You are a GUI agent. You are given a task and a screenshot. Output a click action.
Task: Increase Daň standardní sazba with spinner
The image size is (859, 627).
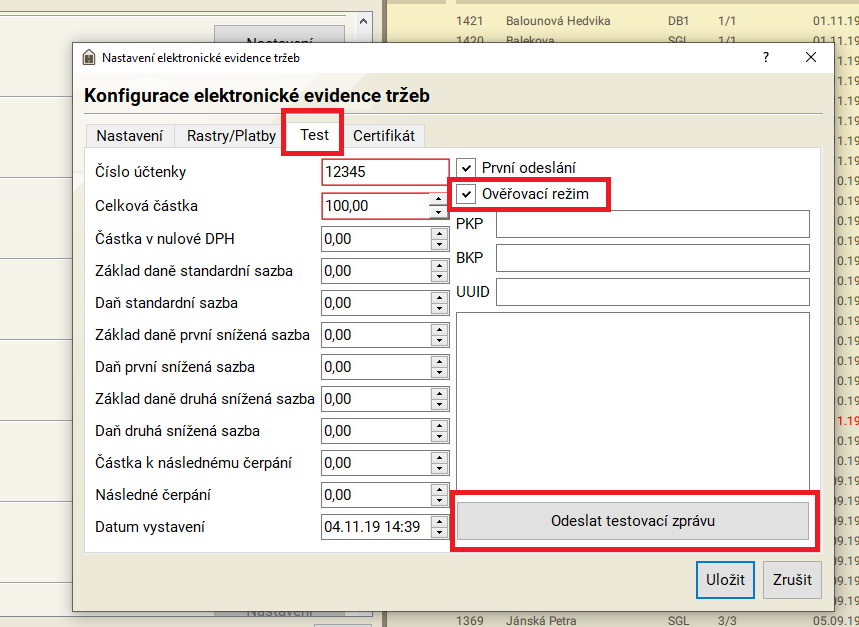(x=438, y=297)
